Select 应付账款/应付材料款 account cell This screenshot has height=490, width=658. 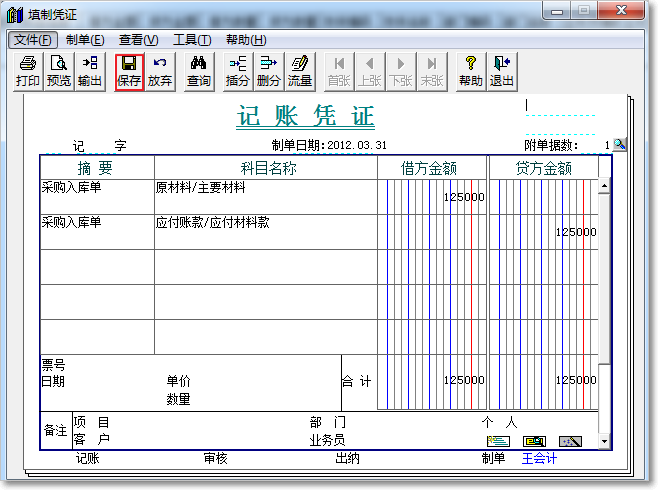(x=266, y=232)
